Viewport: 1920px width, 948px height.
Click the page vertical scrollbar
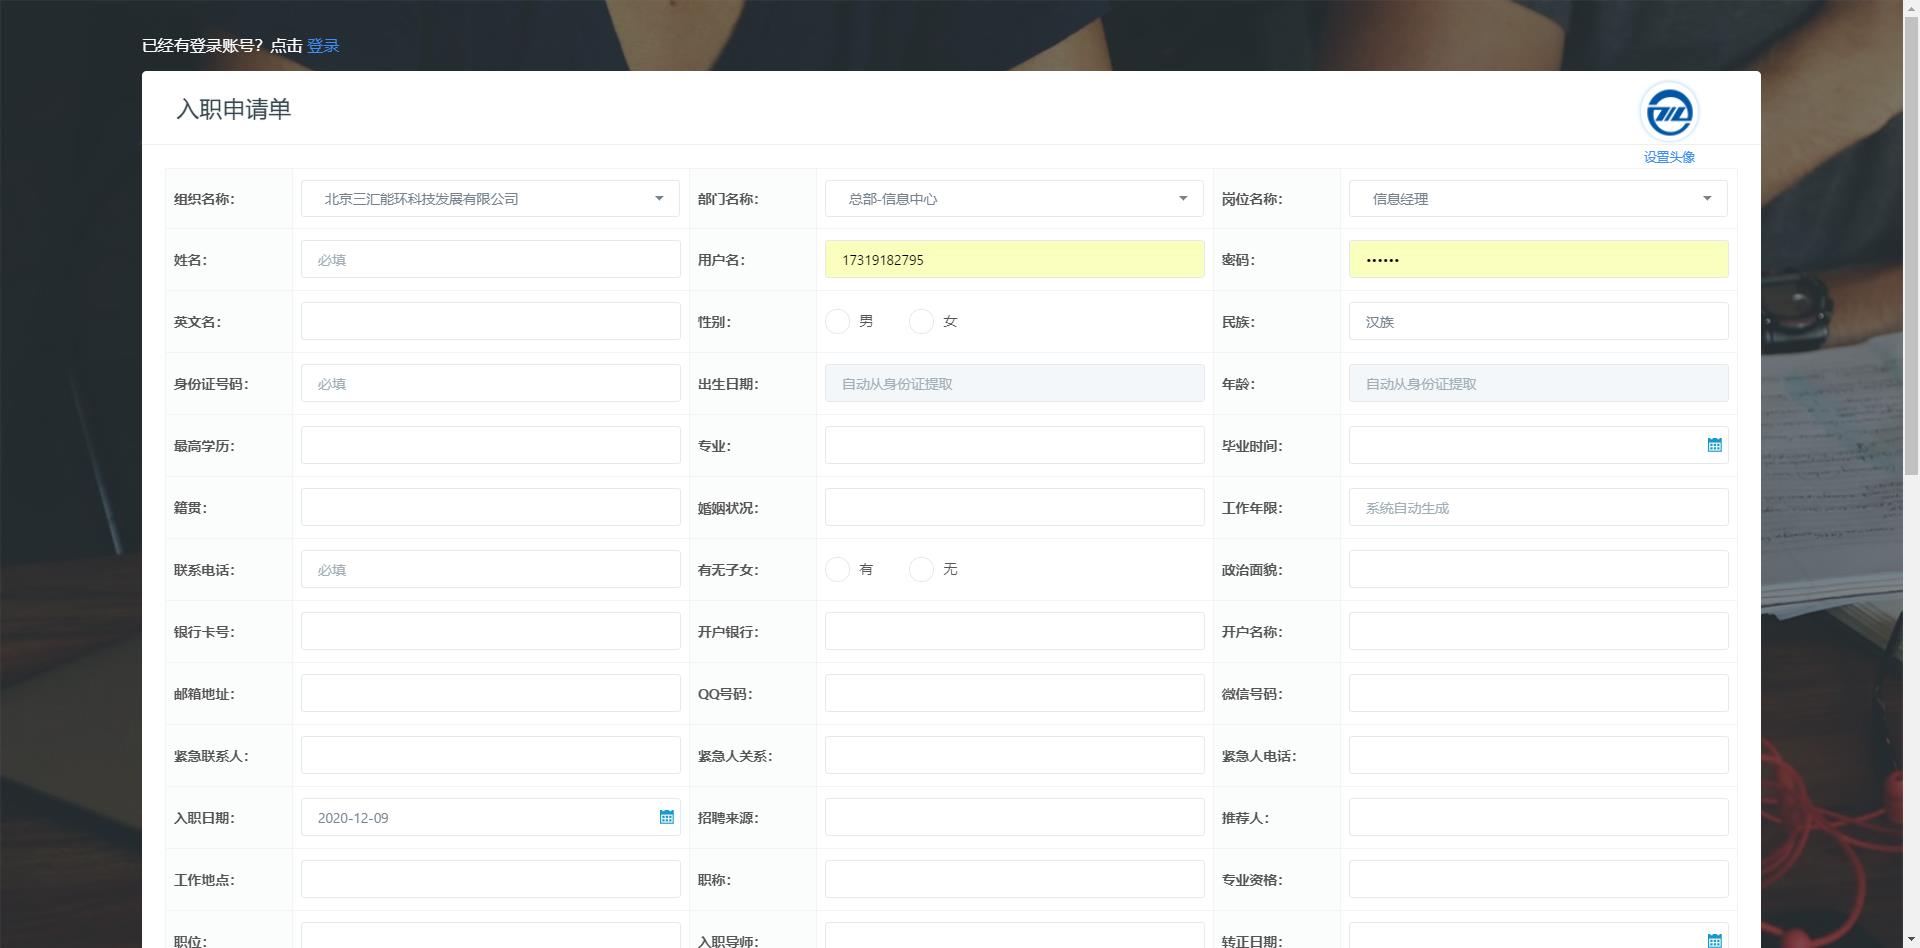pyautogui.click(x=1911, y=400)
